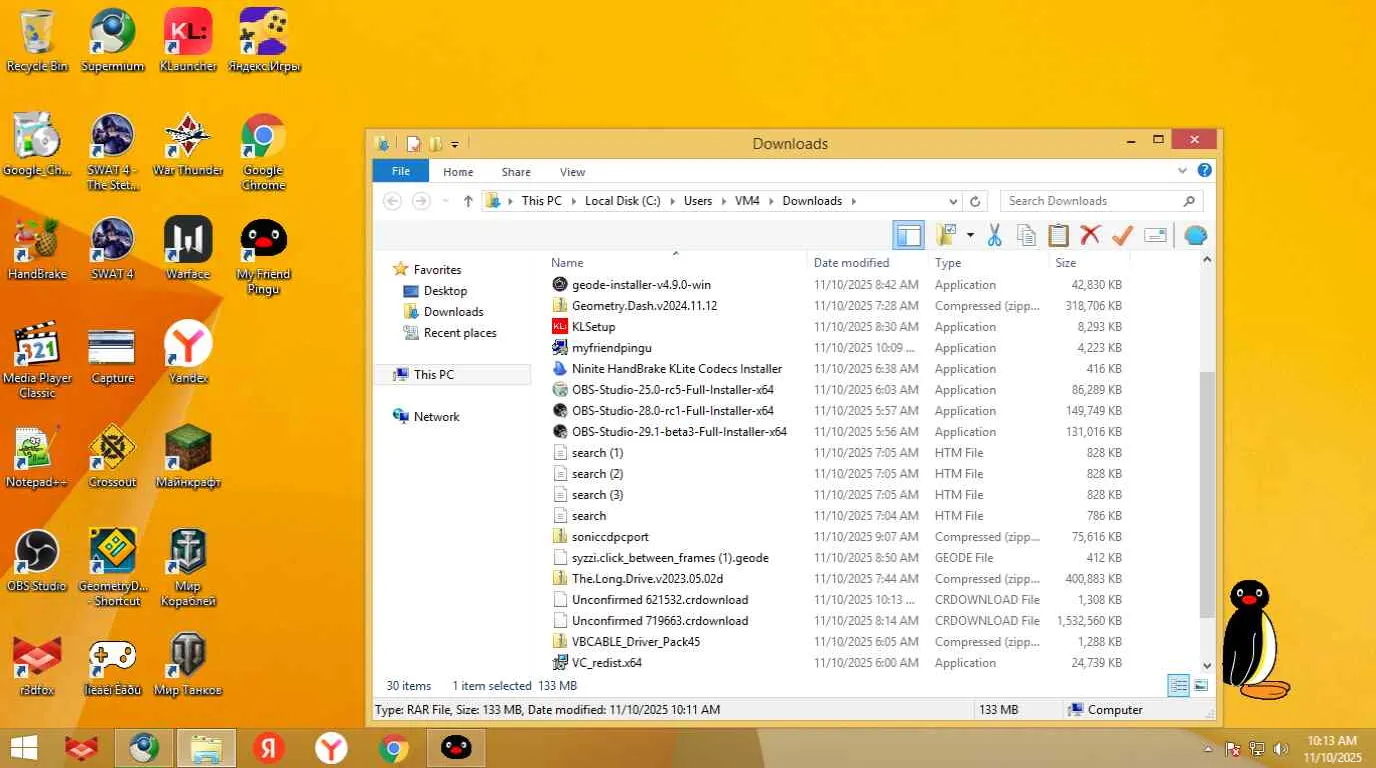Click the Copy icon in Explorer toolbar

1026,235
